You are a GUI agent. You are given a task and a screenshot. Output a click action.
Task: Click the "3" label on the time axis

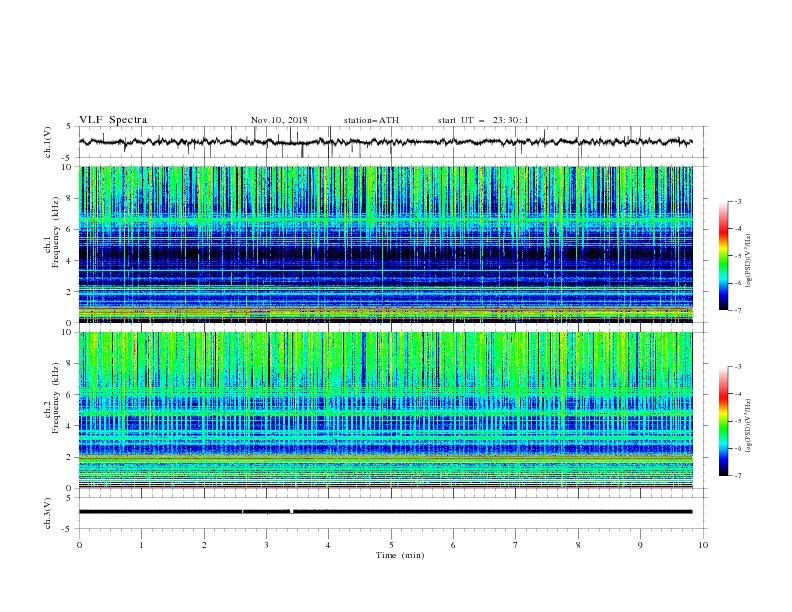point(266,545)
